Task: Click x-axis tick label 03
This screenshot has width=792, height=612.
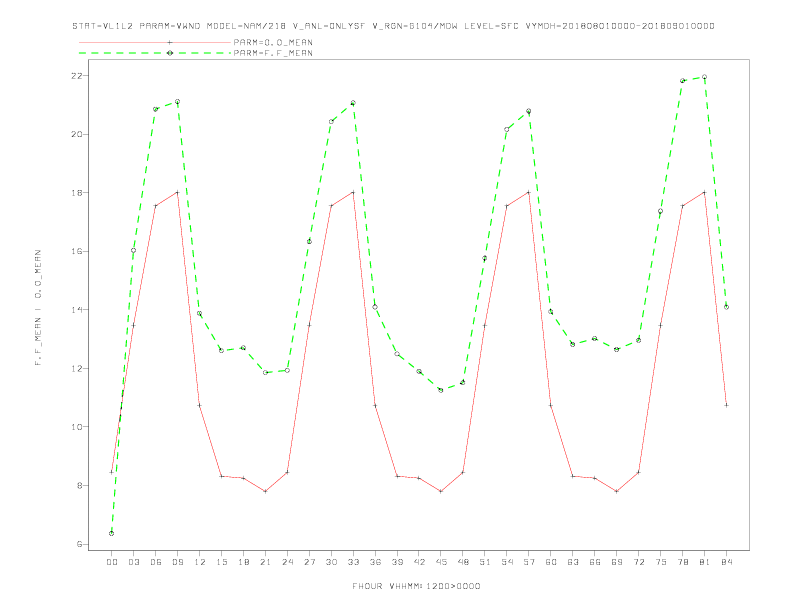Action: 133,562
